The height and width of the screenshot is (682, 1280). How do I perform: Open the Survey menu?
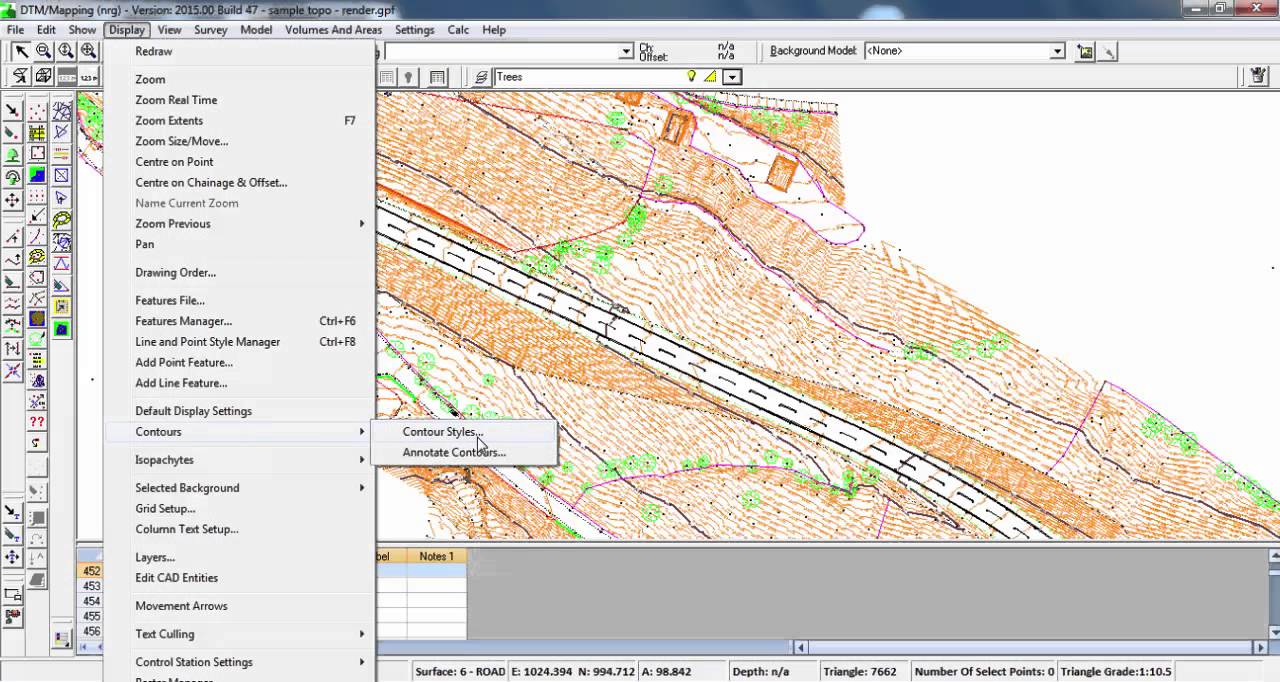211,30
